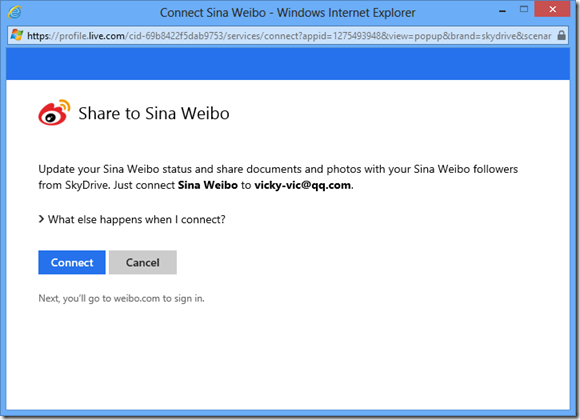This screenshot has height=420, width=580.
Task: Click the bold vicky-vic@qq.com email address
Action: (x=303, y=185)
